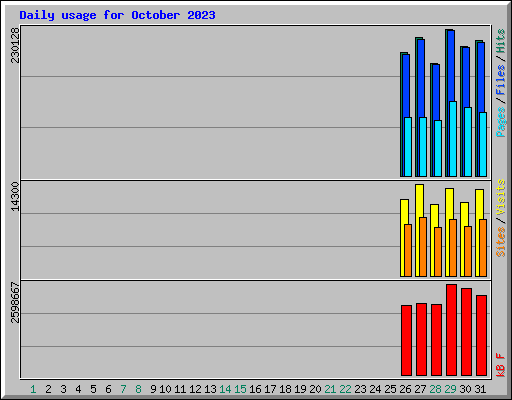Click the orange sites bar for day 30

(468, 251)
